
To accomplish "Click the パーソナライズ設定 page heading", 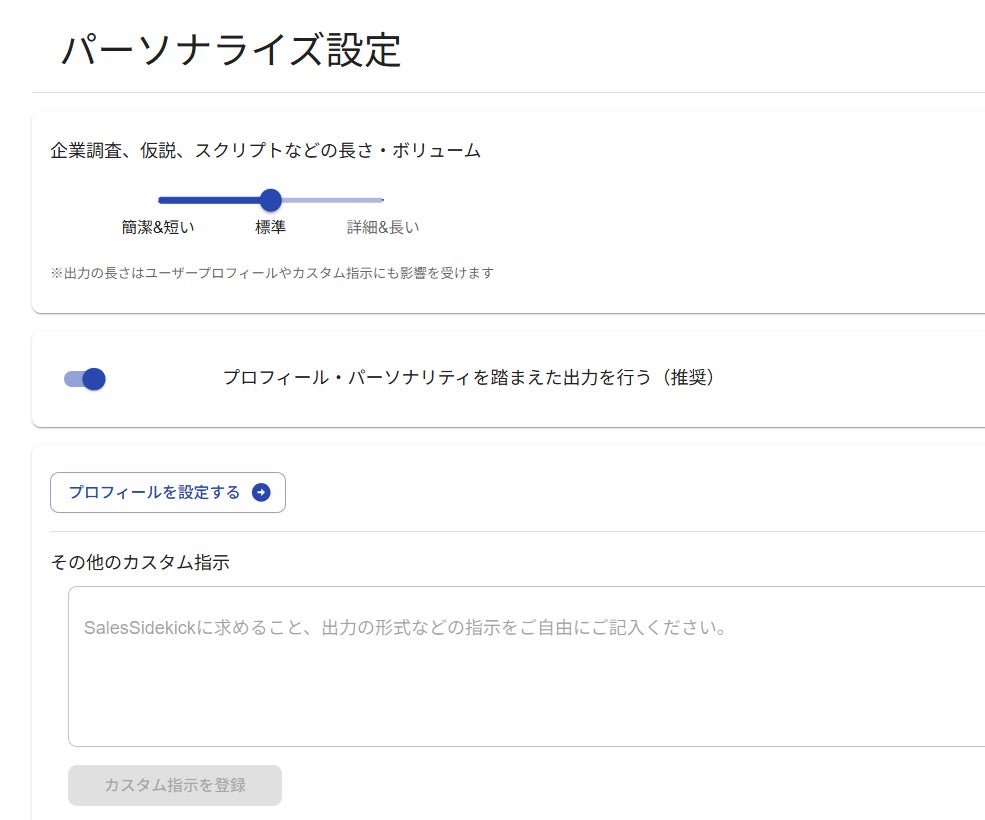I will [x=231, y=50].
